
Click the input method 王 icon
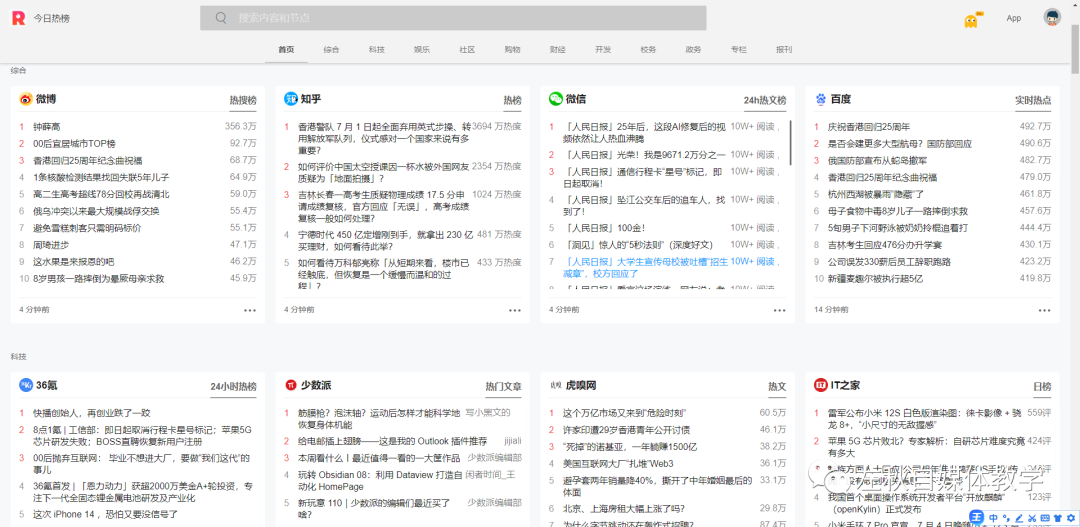tap(977, 517)
